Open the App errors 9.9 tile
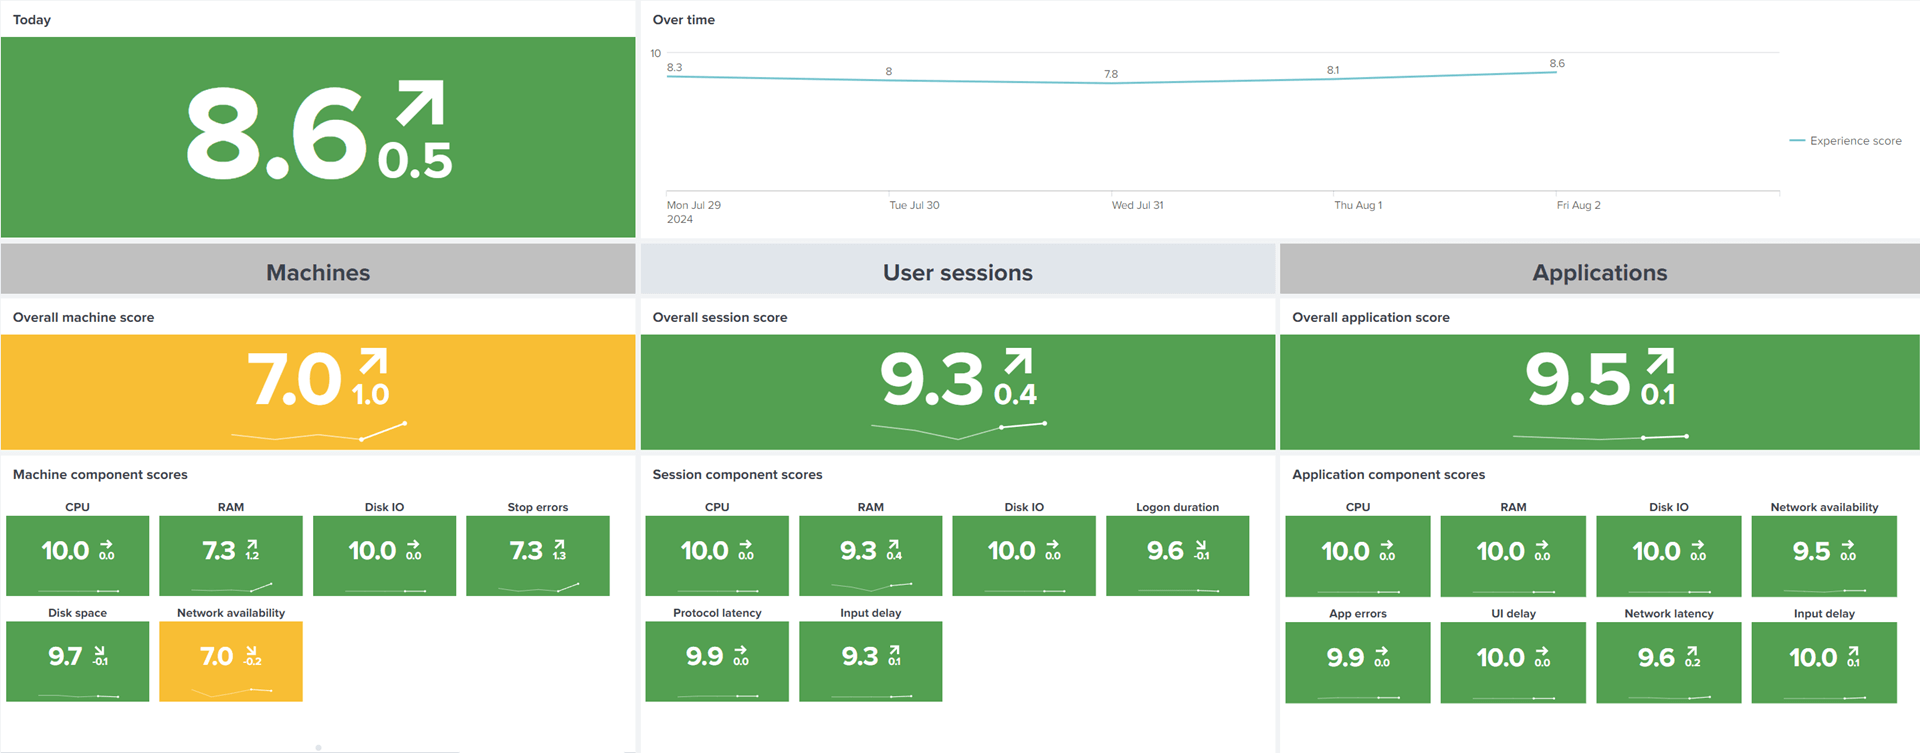Screen dimensions: 1920x753 tap(1357, 662)
